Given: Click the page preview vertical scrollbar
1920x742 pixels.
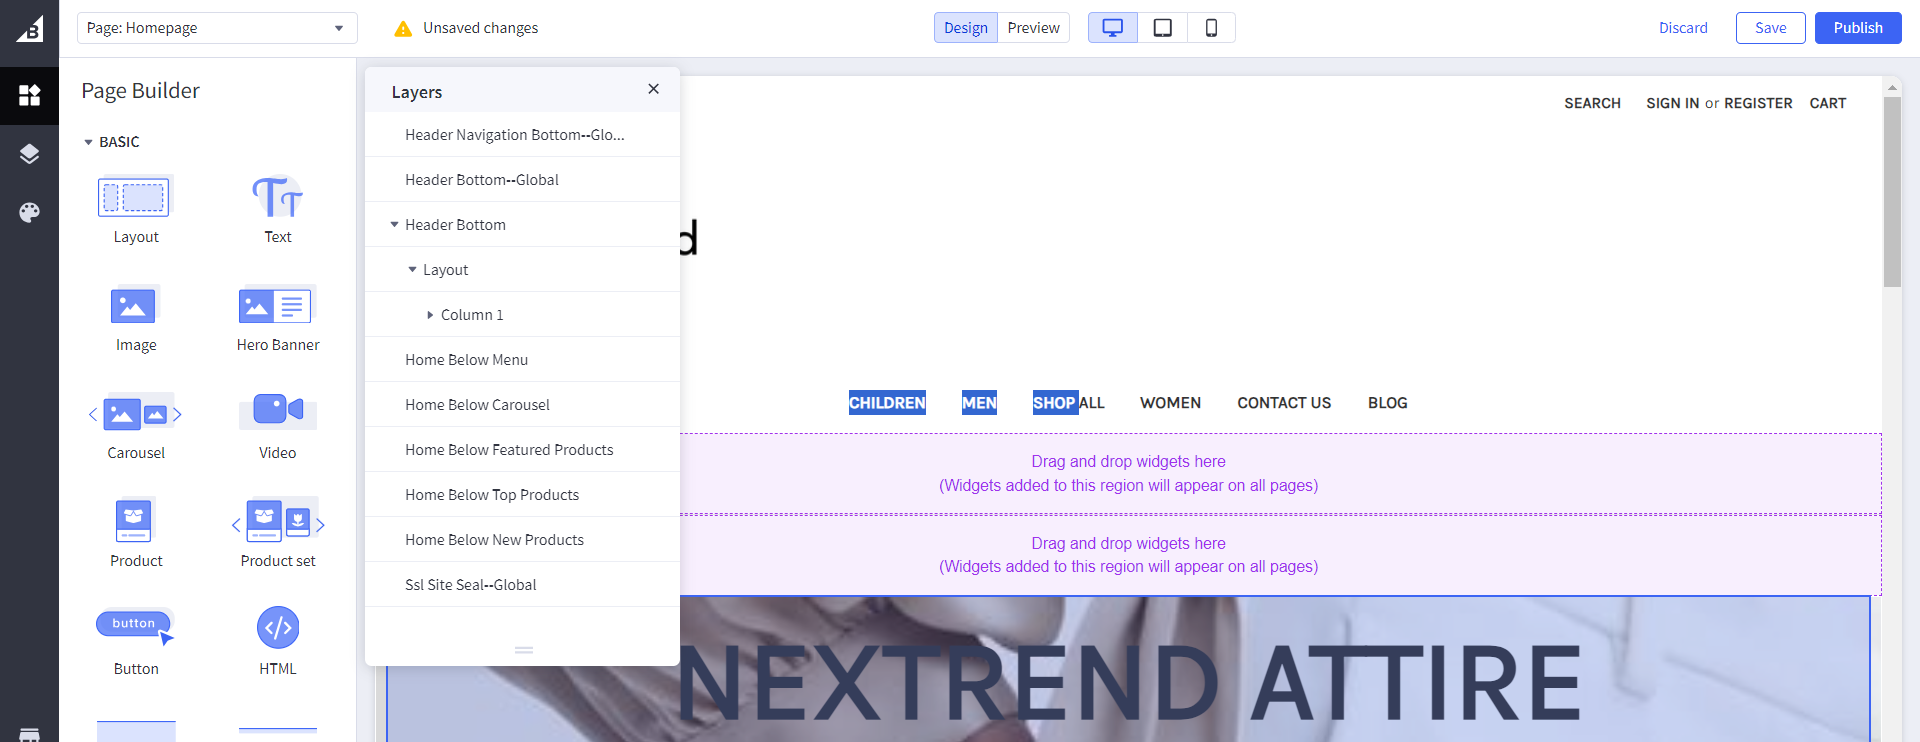Looking at the screenshot, I should click(x=1892, y=192).
